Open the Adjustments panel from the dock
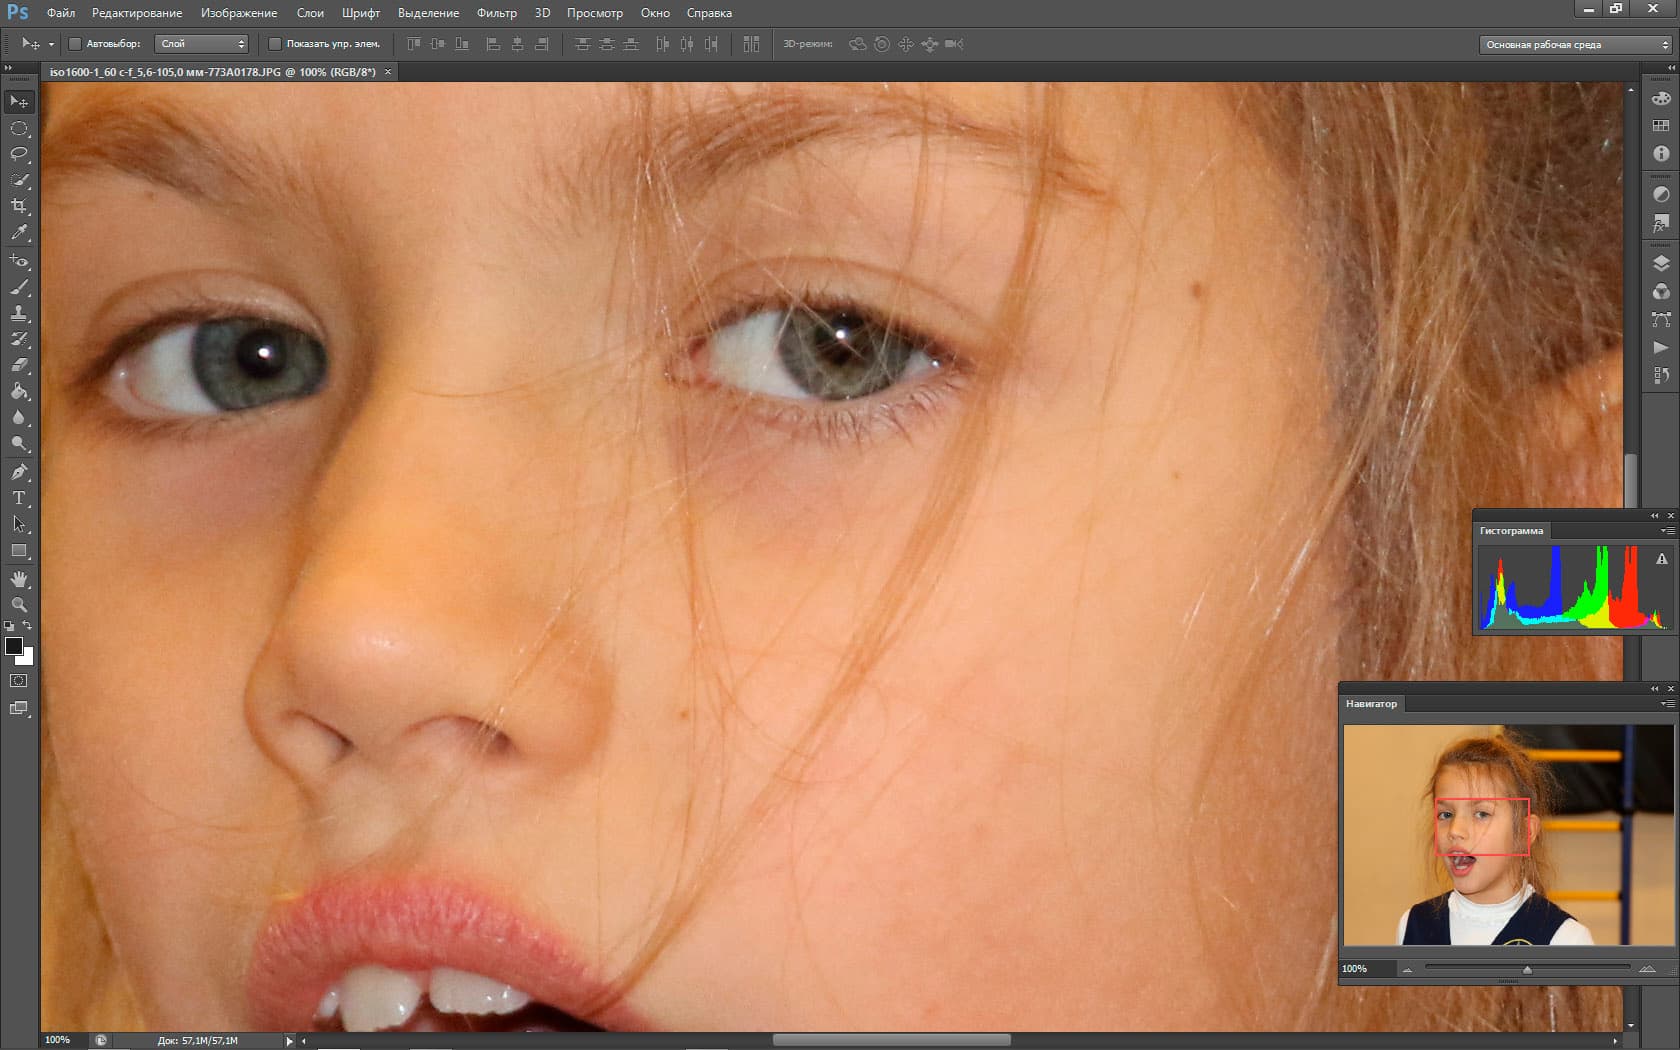The height and width of the screenshot is (1050, 1680). pos(1661,194)
